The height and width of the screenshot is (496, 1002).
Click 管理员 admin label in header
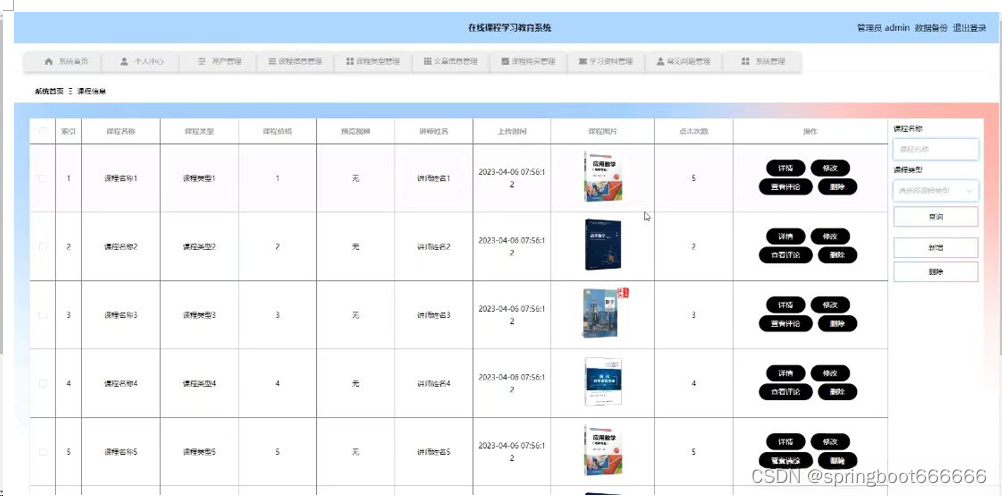(x=883, y=28)
